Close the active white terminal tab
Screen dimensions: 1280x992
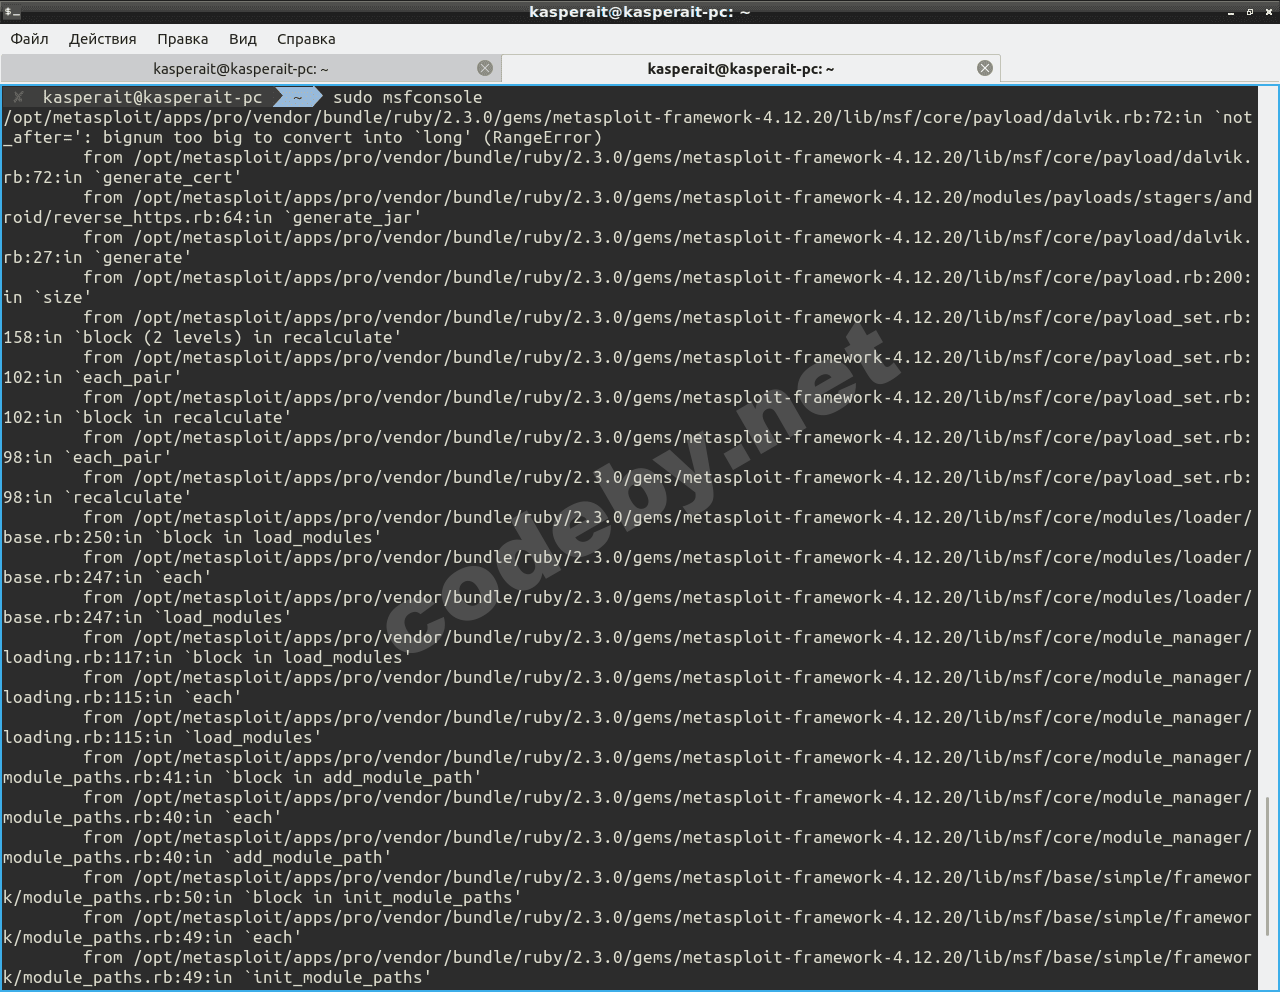(x=985, y=68)
